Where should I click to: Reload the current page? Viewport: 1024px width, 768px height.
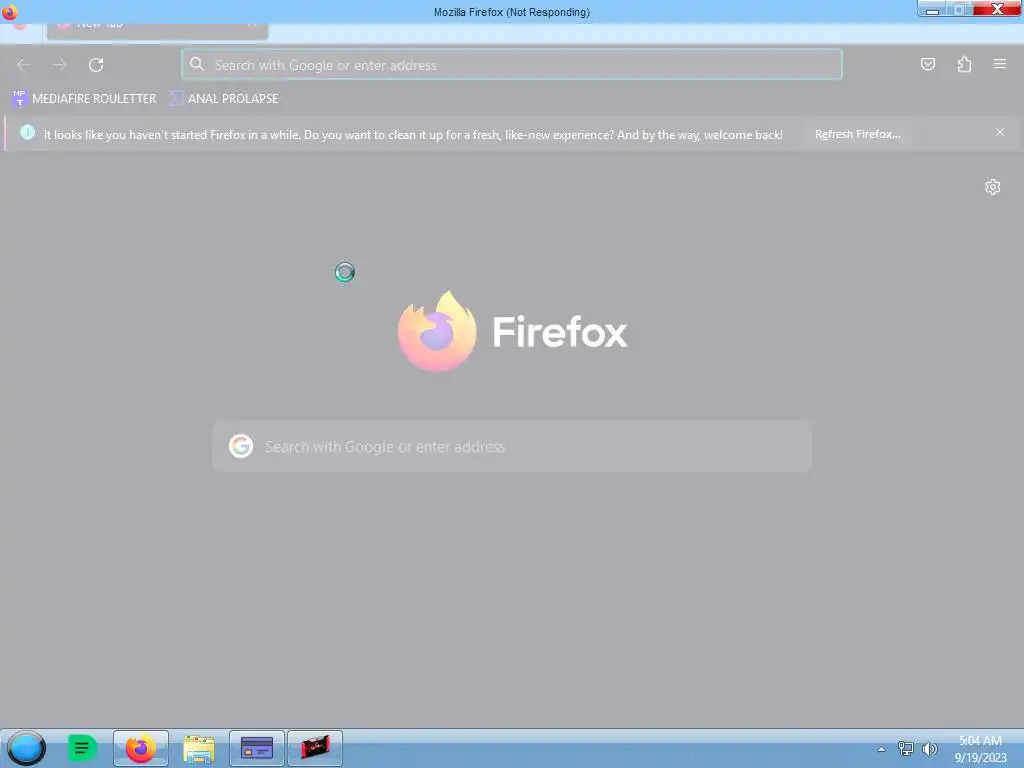coord(96,65)
